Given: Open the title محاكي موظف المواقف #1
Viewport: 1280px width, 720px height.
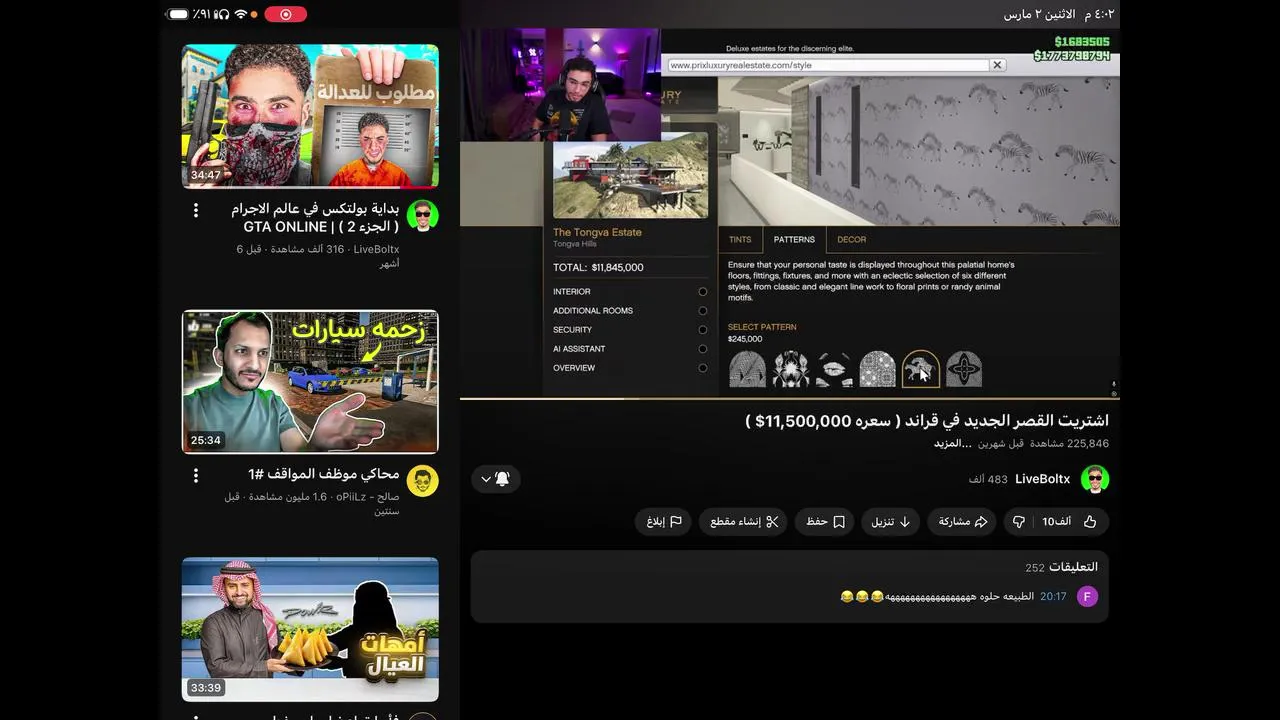Looking at the screenshot, I should click(x=324, y=474).
